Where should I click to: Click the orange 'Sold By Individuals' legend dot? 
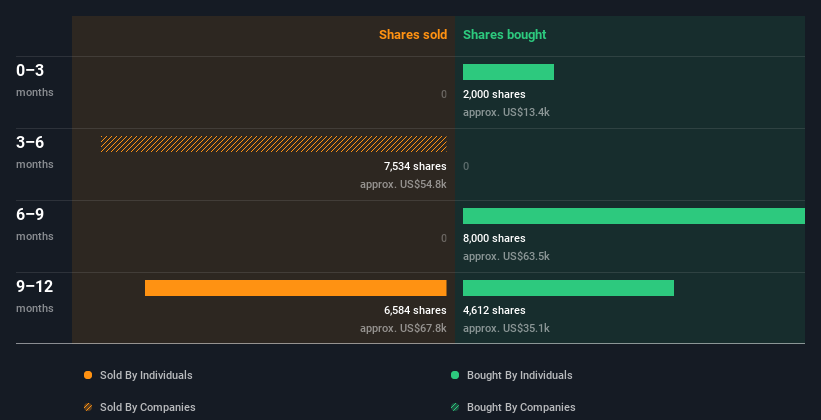[x=88, y=375]
